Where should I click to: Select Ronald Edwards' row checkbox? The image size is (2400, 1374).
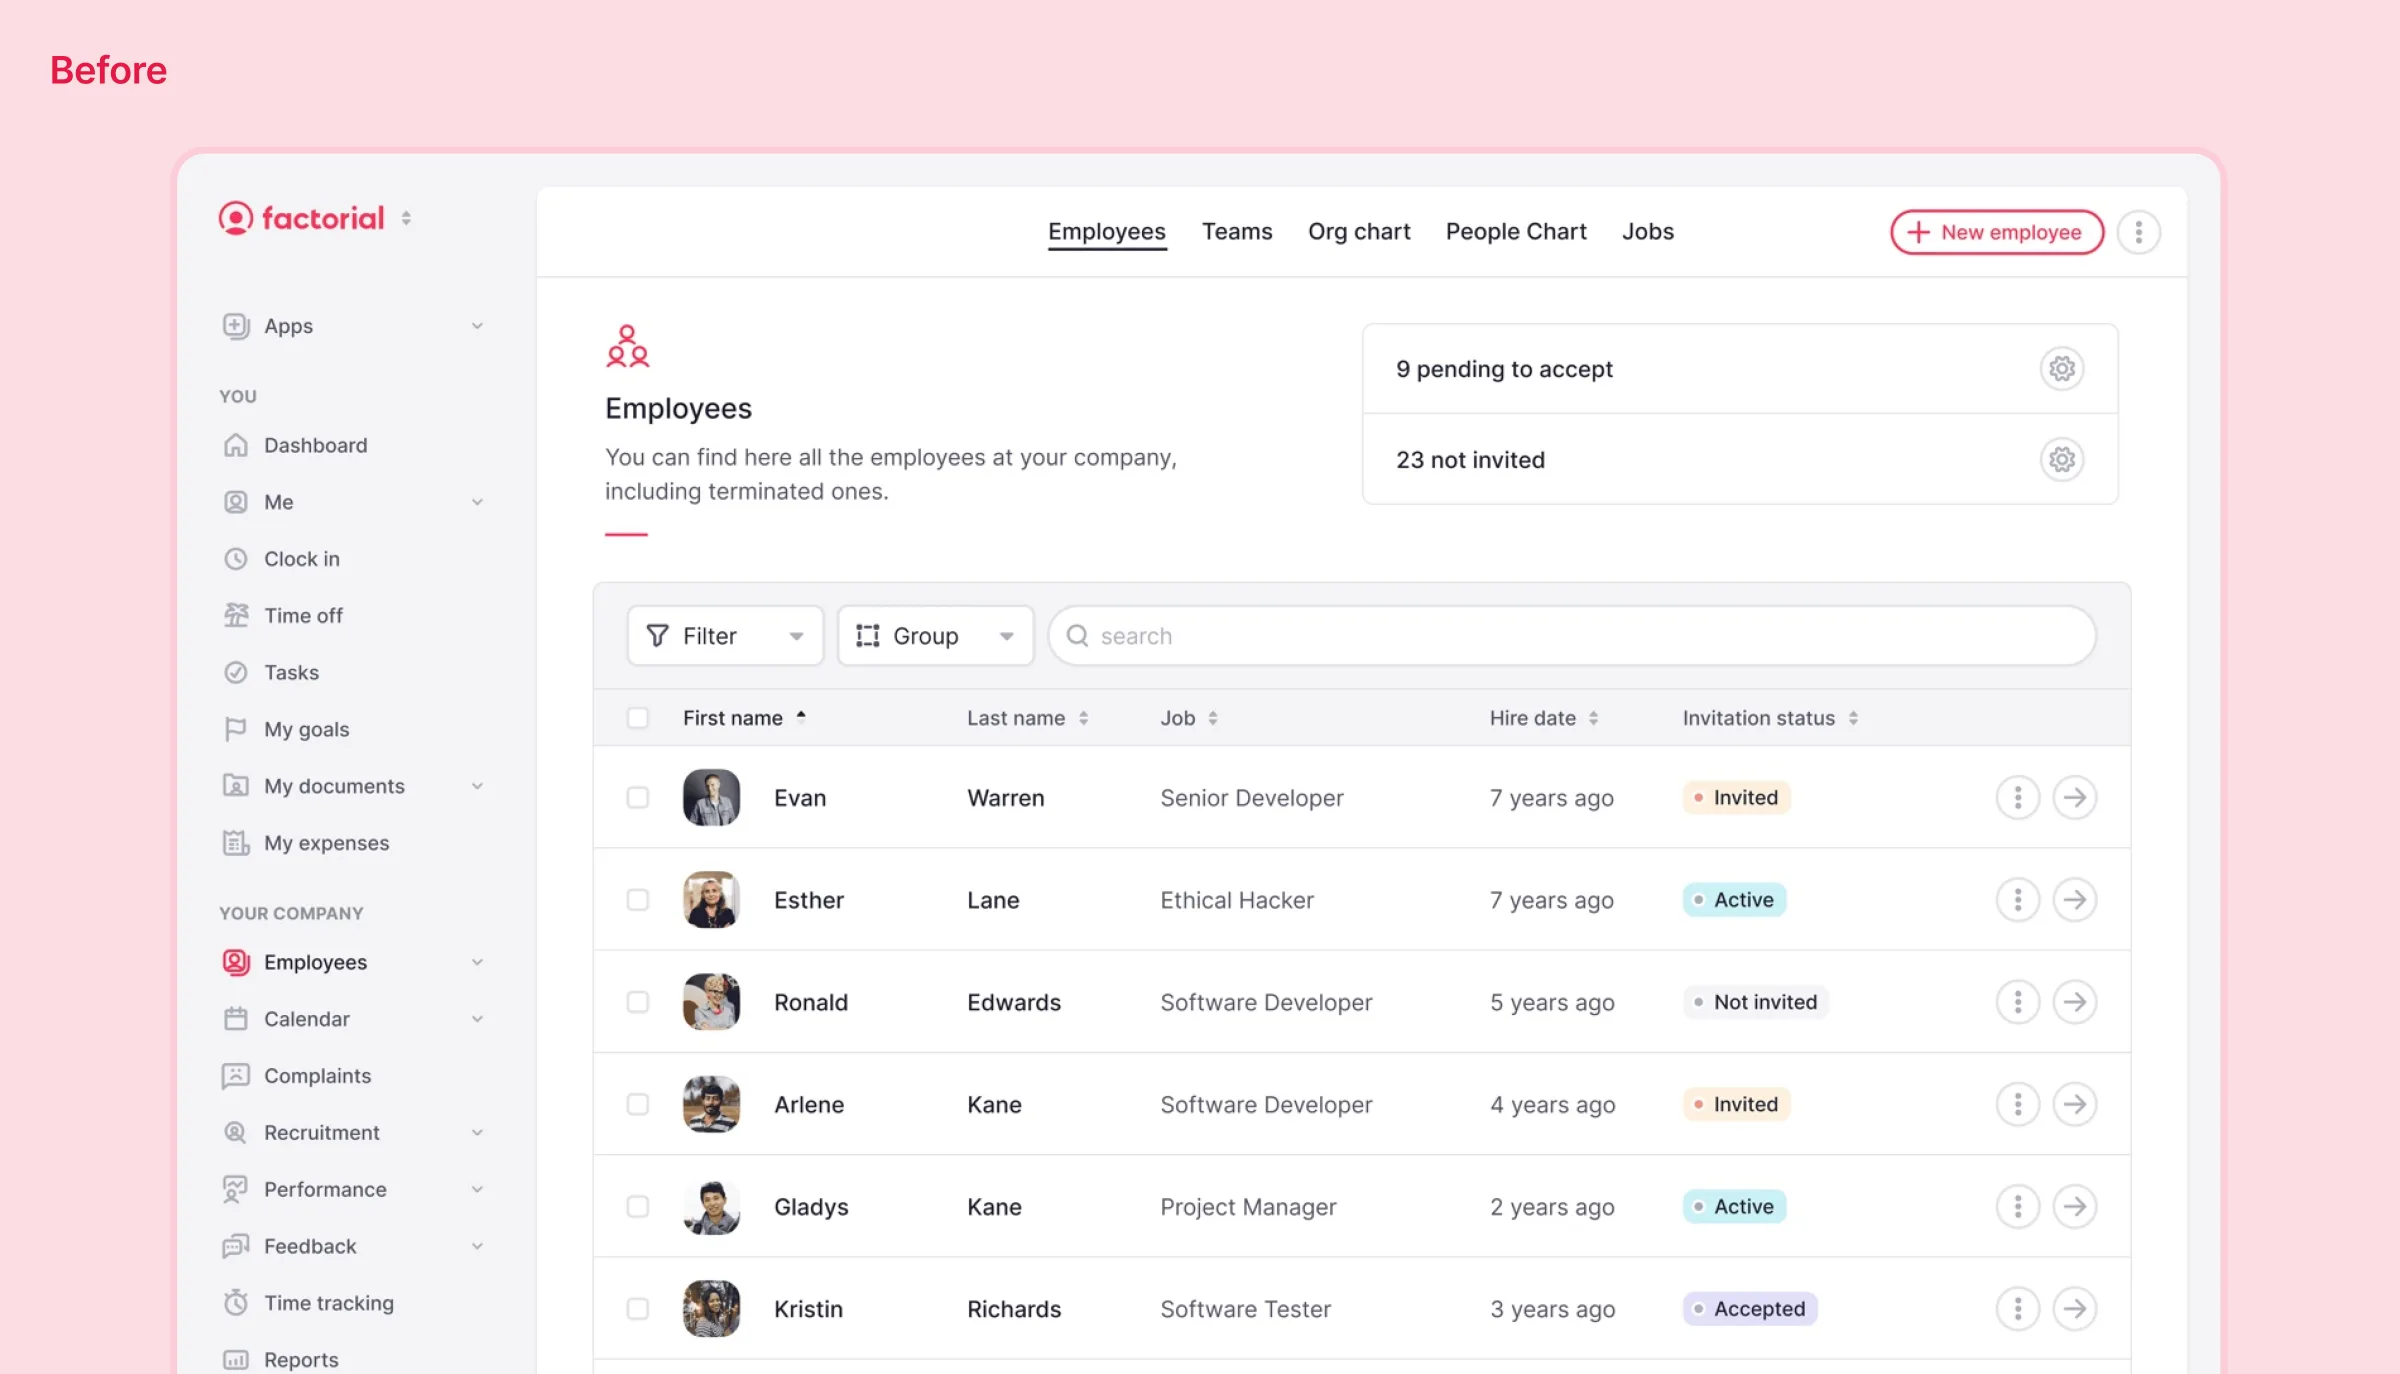pyautogui.click(x=638, y=1002)
